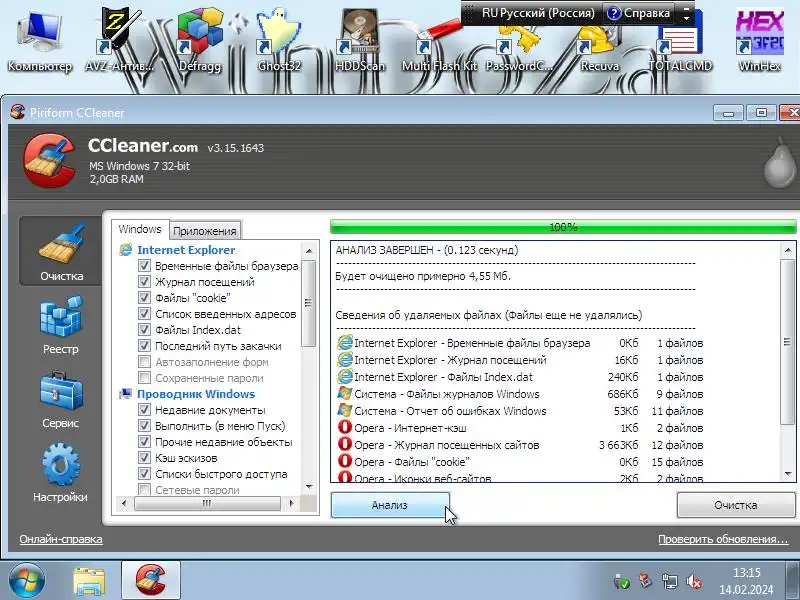Open the Сервис (Tools) section
Viewport: 800px width, 600px height.
click(61, 399)
